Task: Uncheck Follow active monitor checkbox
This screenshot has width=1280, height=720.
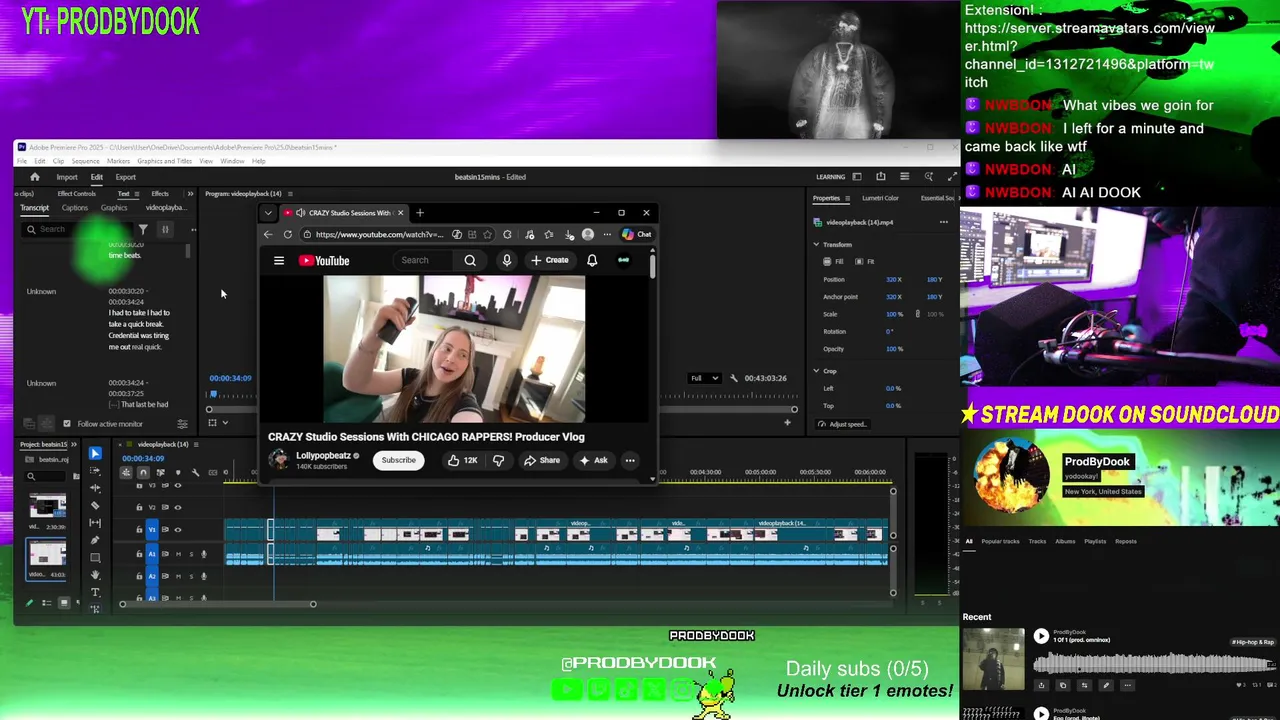Action: [67, 424]
